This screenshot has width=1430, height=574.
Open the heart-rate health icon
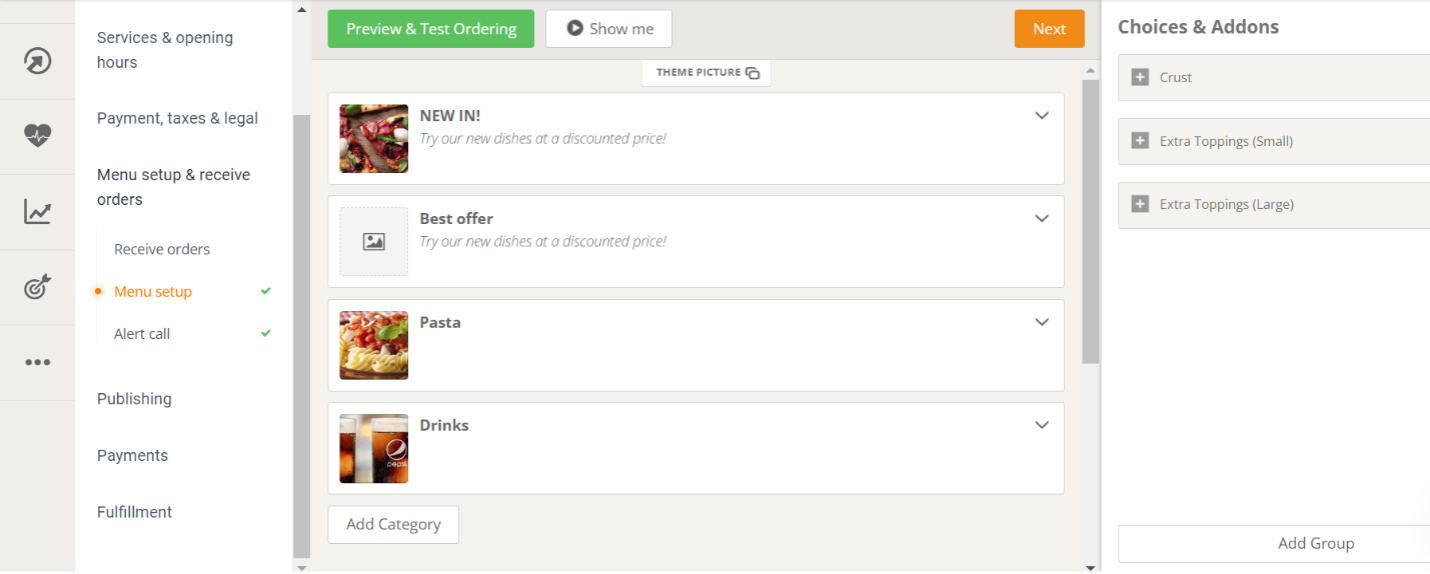pos(37,136)
